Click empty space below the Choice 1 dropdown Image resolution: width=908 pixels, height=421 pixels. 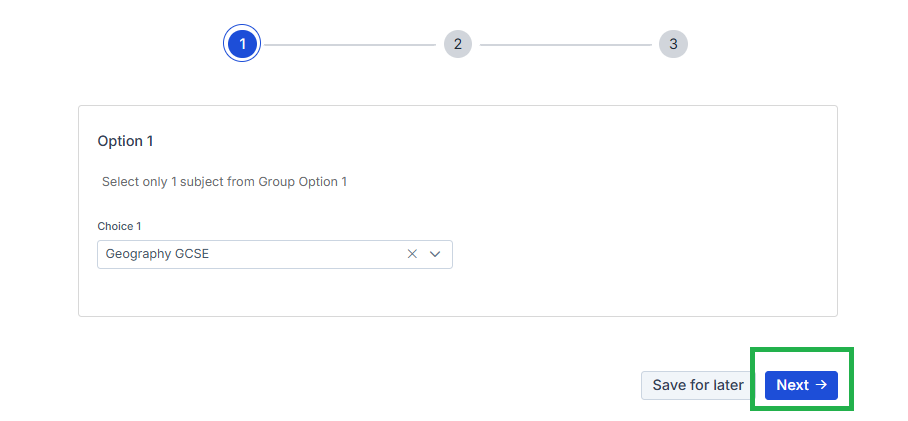[x=300, y=292]
